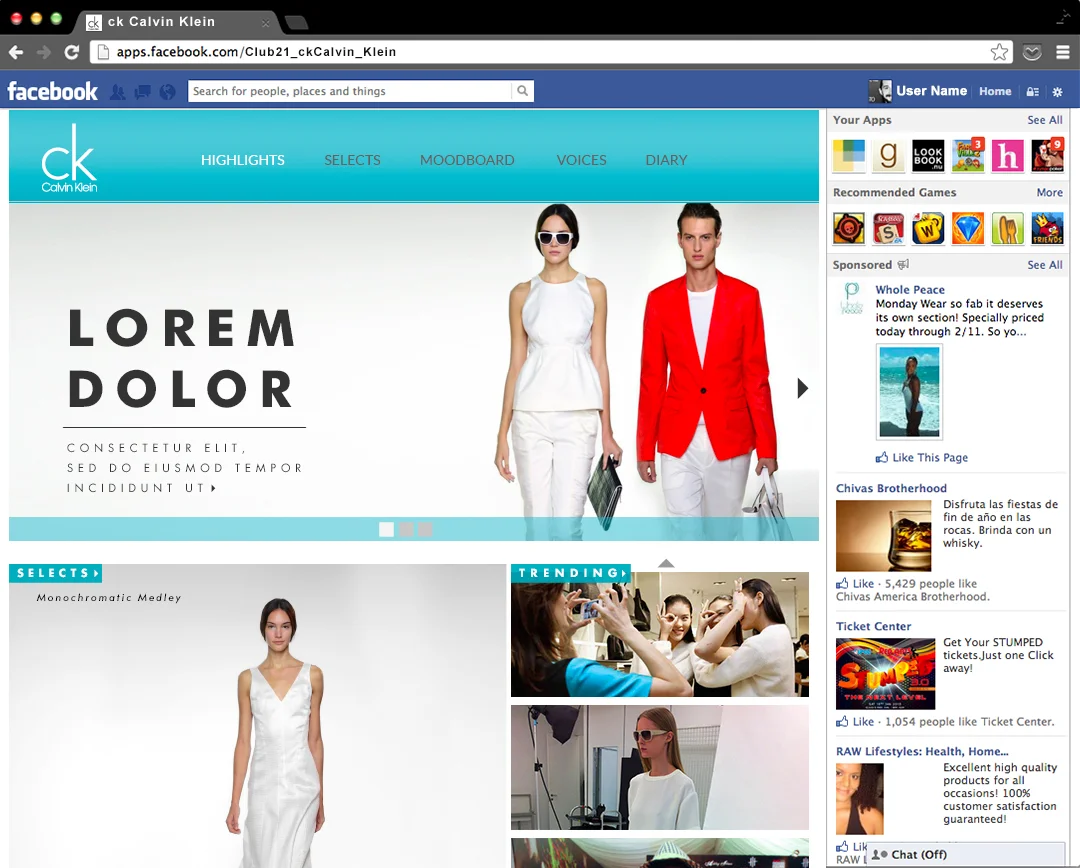Click the Chivas whisky glass image

pos(884,535)
